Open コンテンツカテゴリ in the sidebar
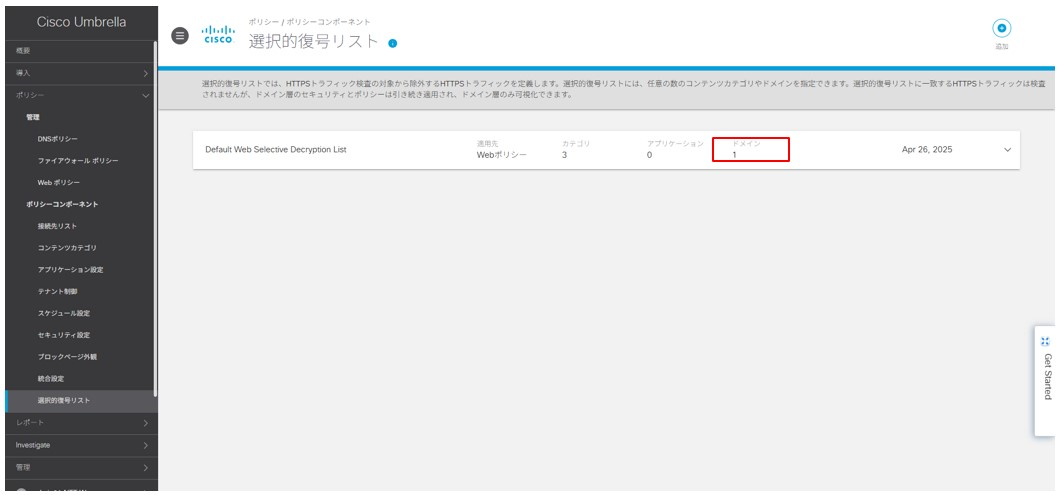The width and height of the screenshot is (1057, 495). click(x=67, y=248)
